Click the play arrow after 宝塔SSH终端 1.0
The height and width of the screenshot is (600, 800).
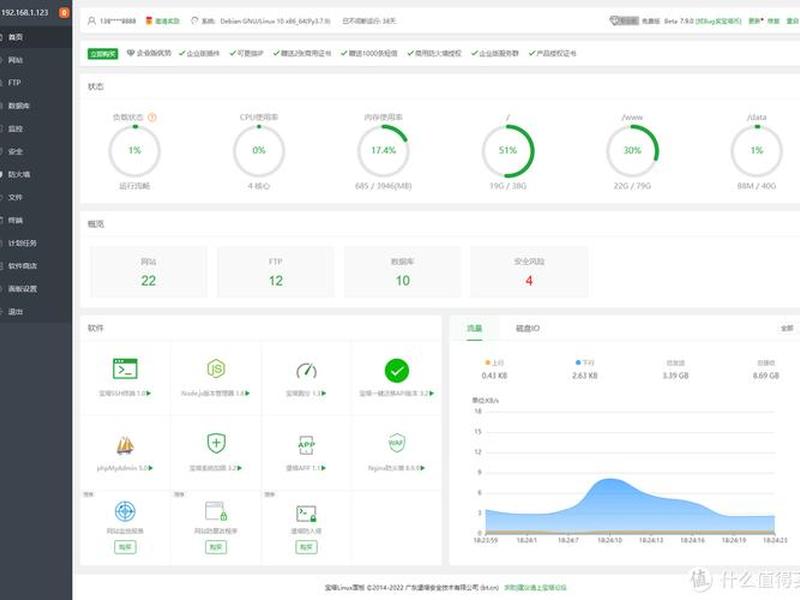click(x=149, y=393)
